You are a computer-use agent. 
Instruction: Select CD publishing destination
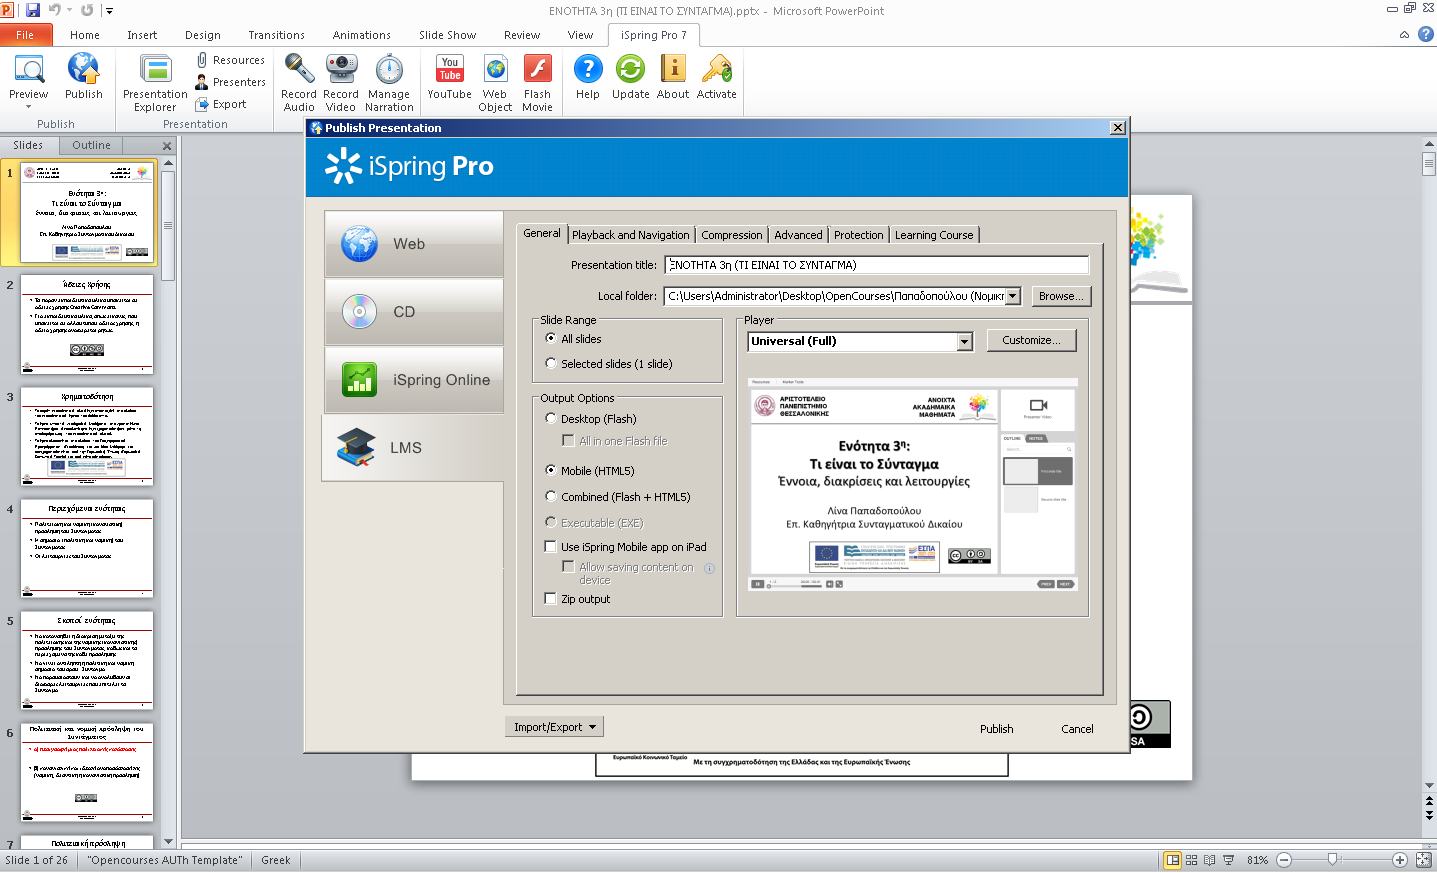click(414, 312)
